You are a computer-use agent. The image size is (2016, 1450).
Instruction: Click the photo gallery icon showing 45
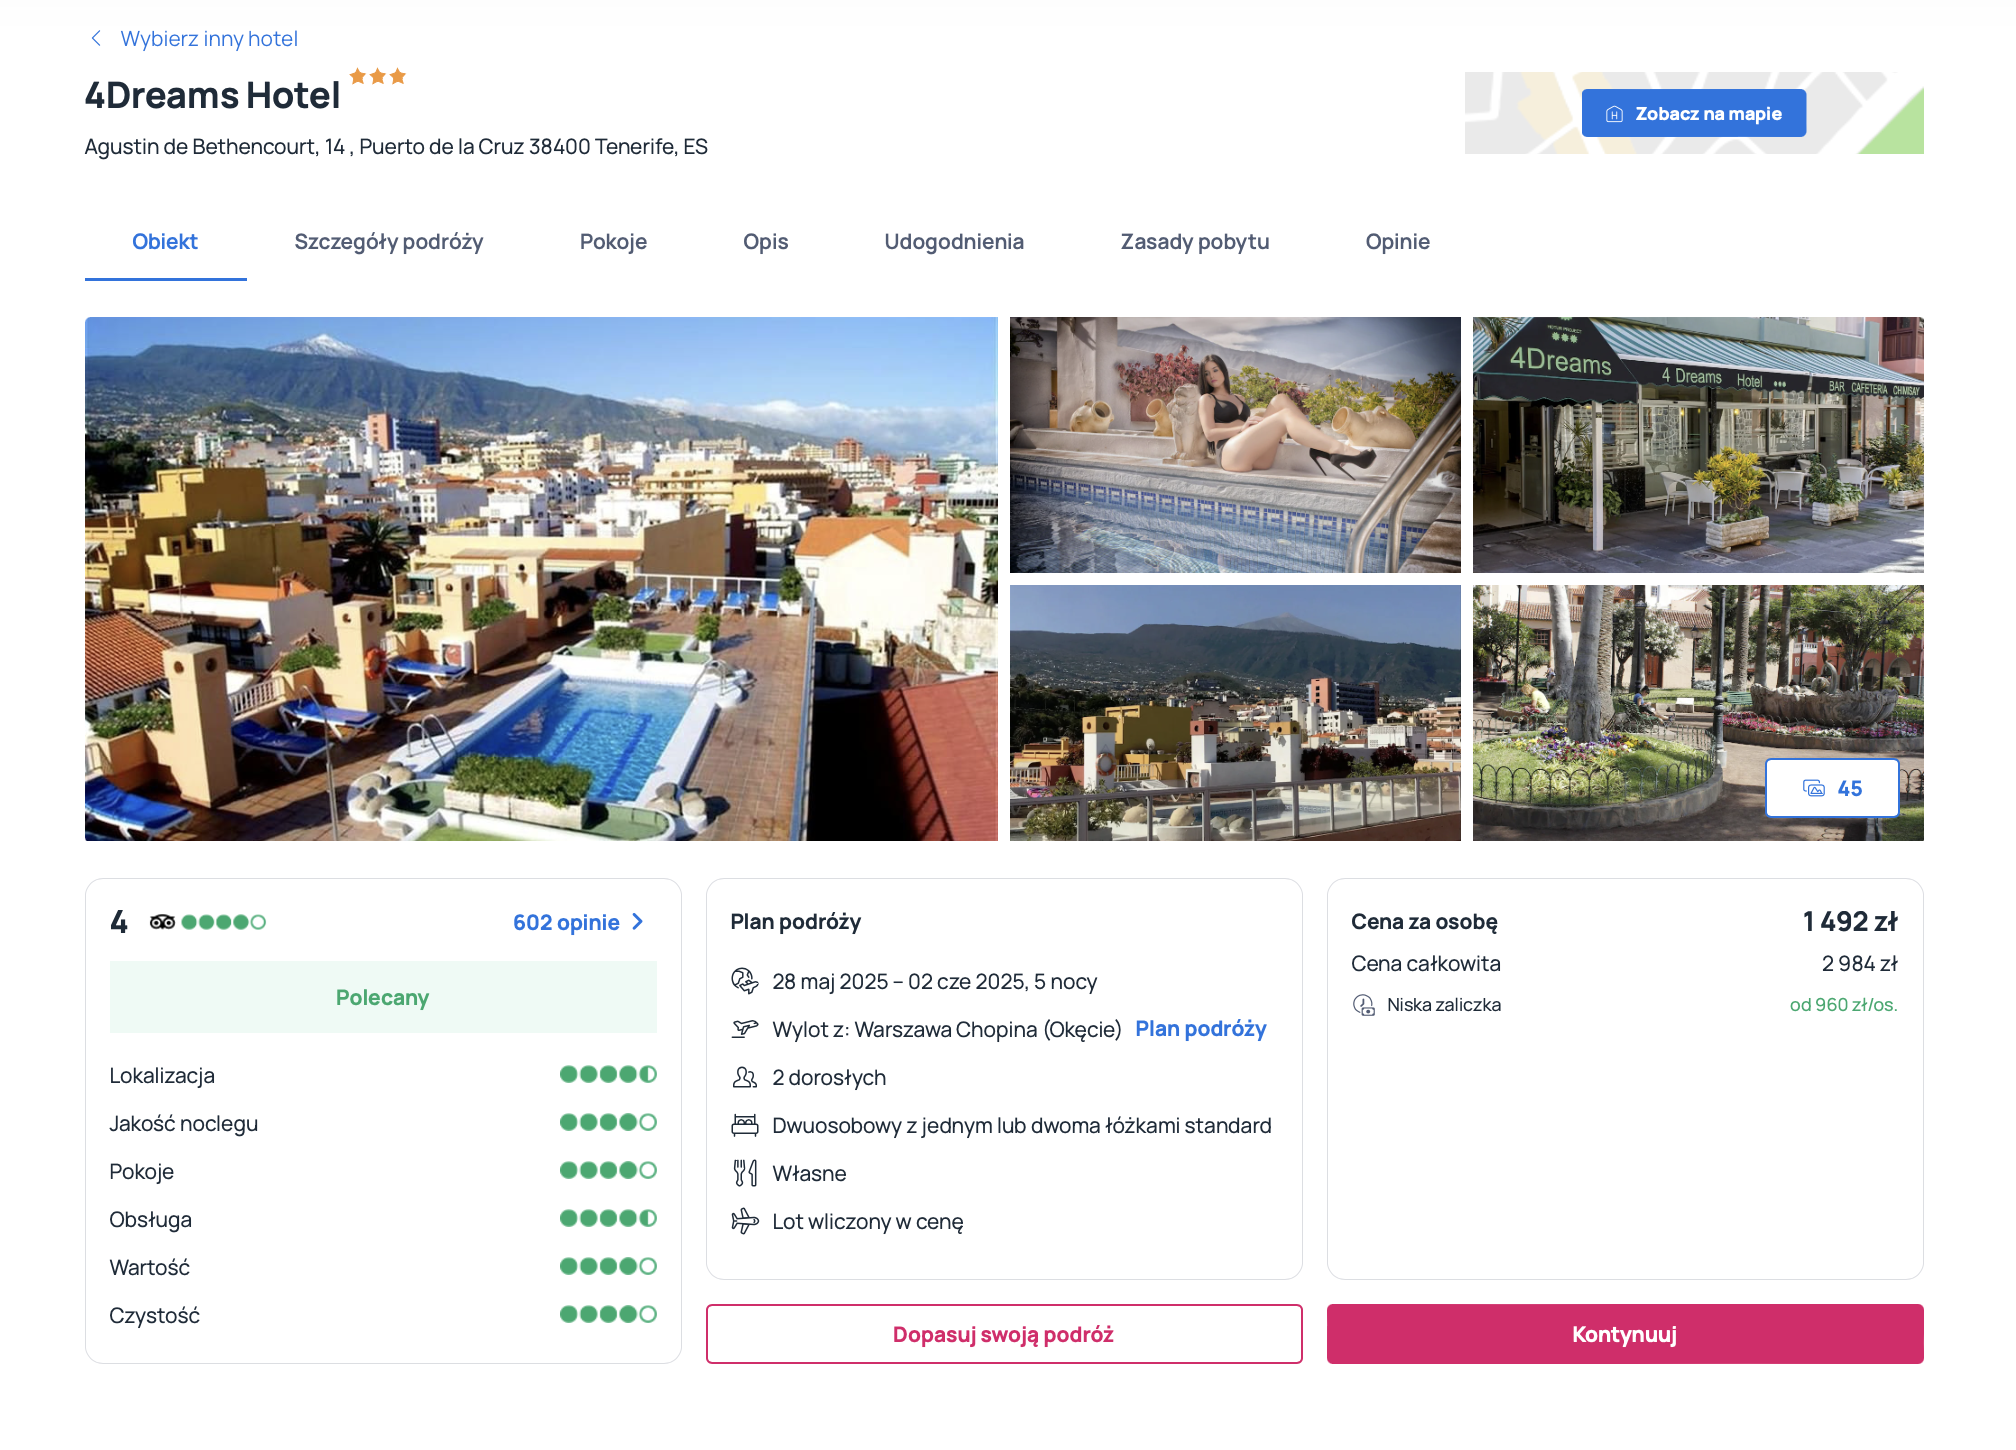(x=1813, y=788)
